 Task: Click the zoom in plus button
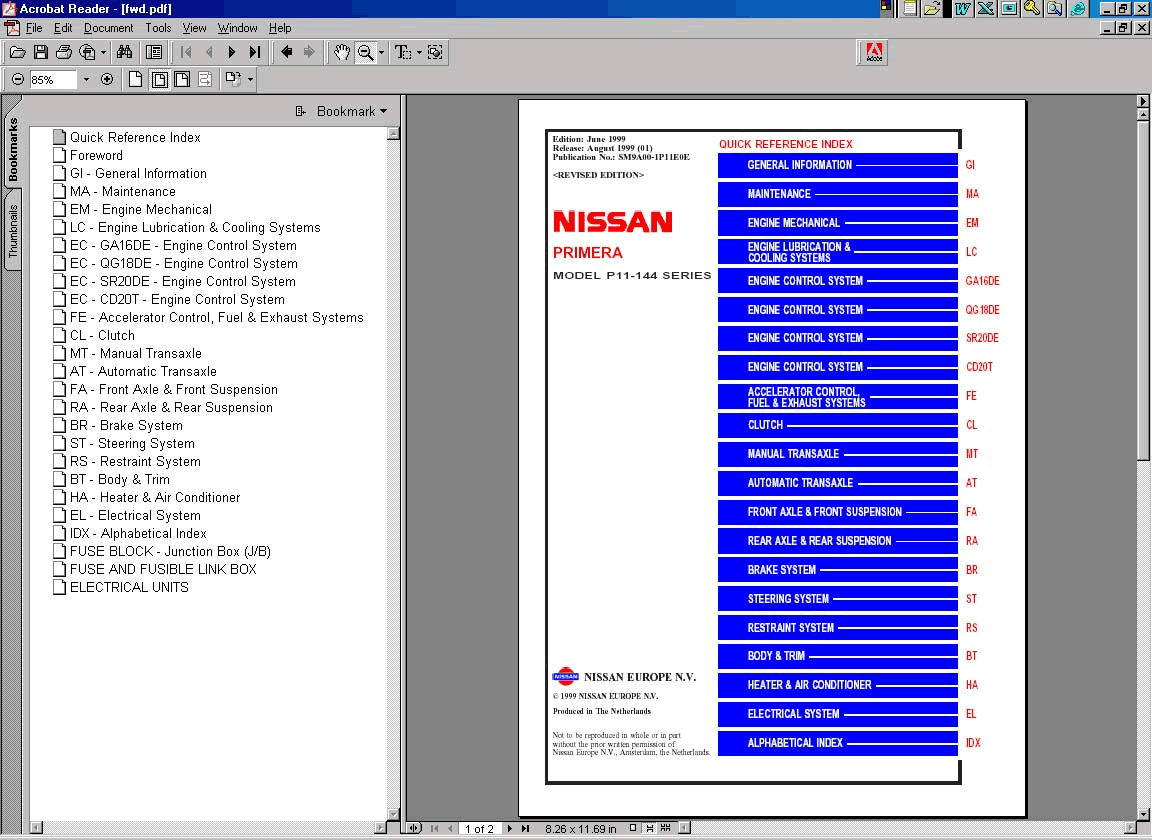[107, 79]
